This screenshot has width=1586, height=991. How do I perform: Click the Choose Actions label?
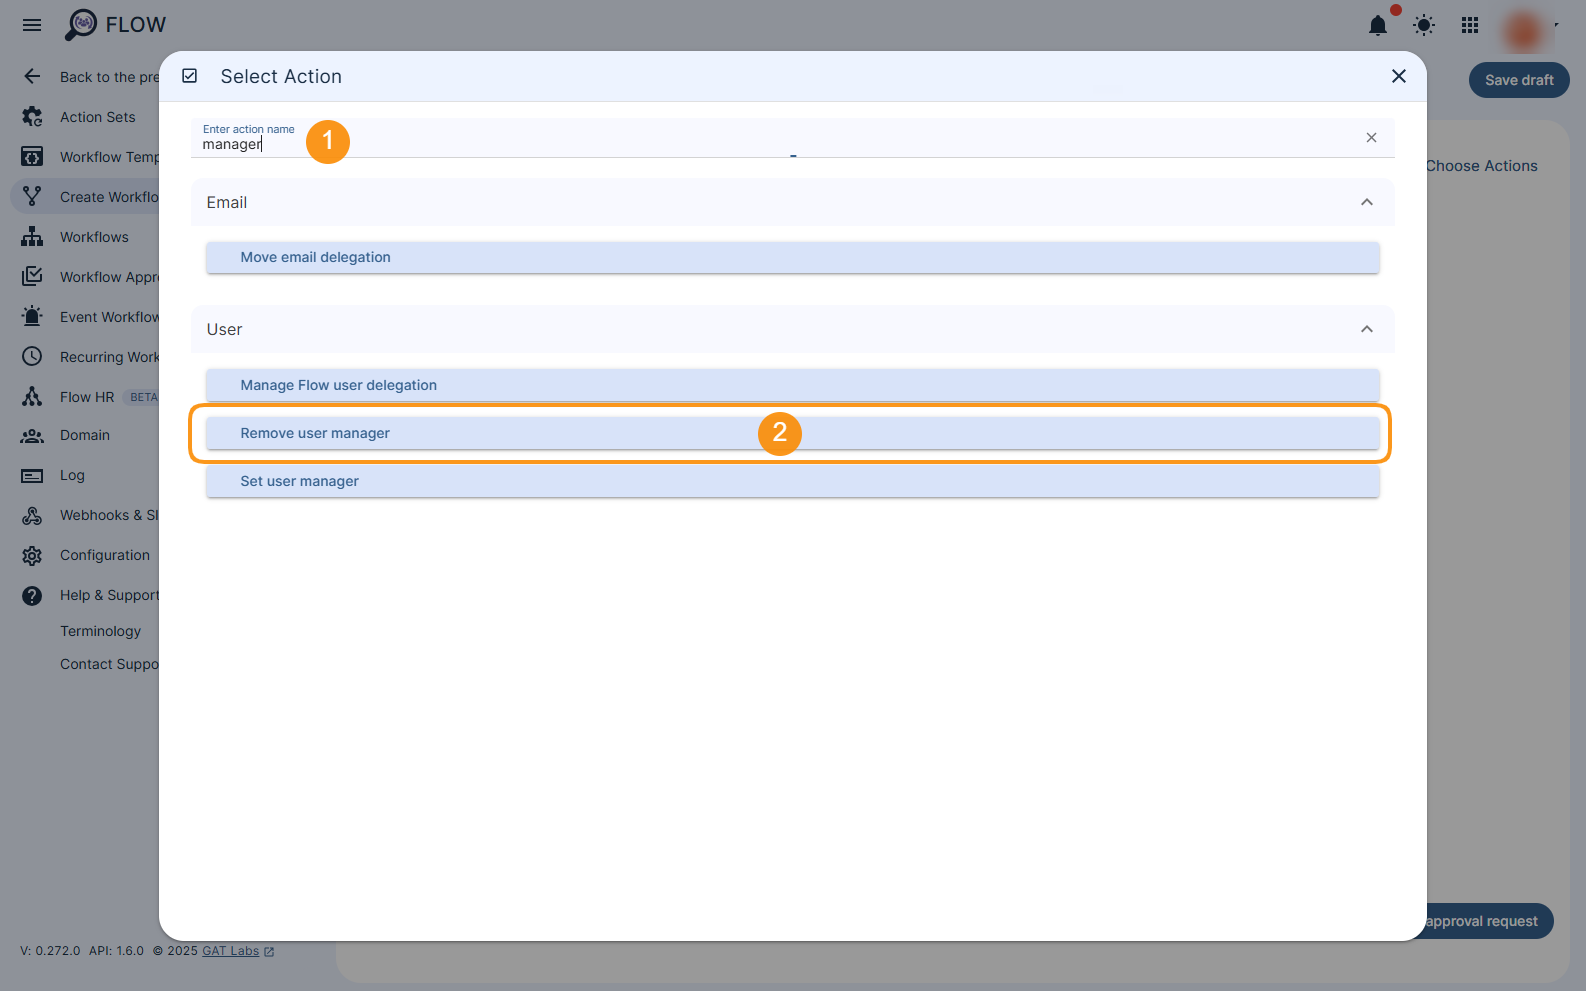(x=1482, y=166)
